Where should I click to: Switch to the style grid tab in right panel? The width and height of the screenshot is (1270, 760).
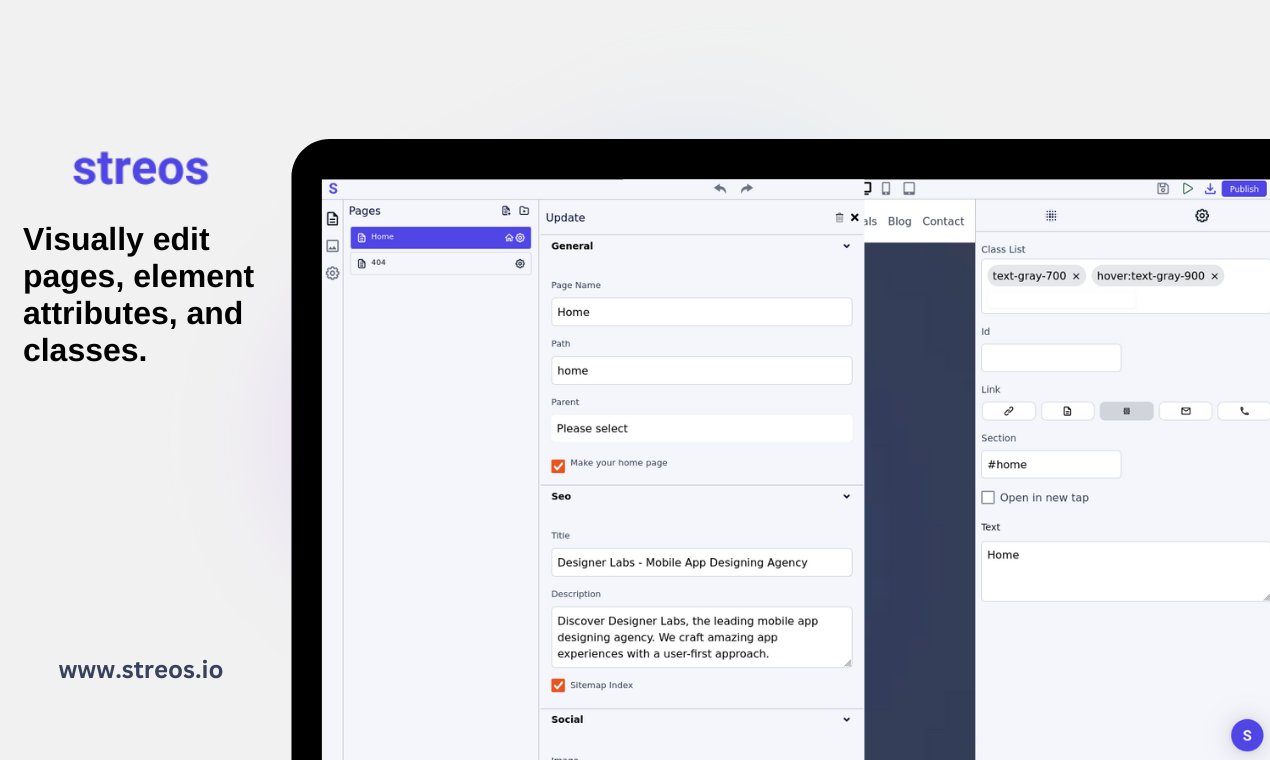[x=1051, y=215]
